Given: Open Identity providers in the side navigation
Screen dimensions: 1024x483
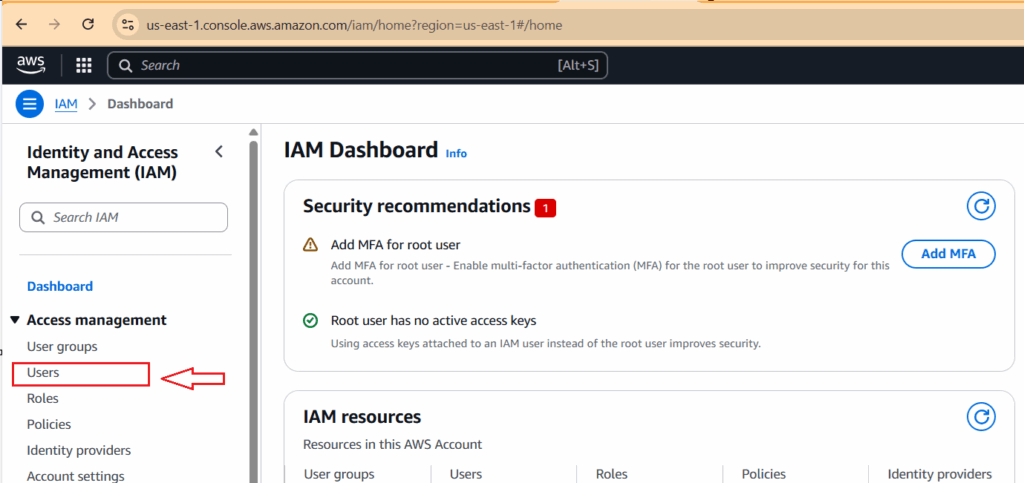Looking at the screenshot, I should 78,450.
